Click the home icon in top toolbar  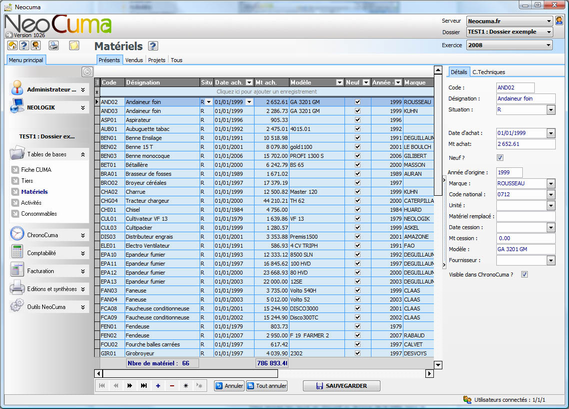coord(12,45)
